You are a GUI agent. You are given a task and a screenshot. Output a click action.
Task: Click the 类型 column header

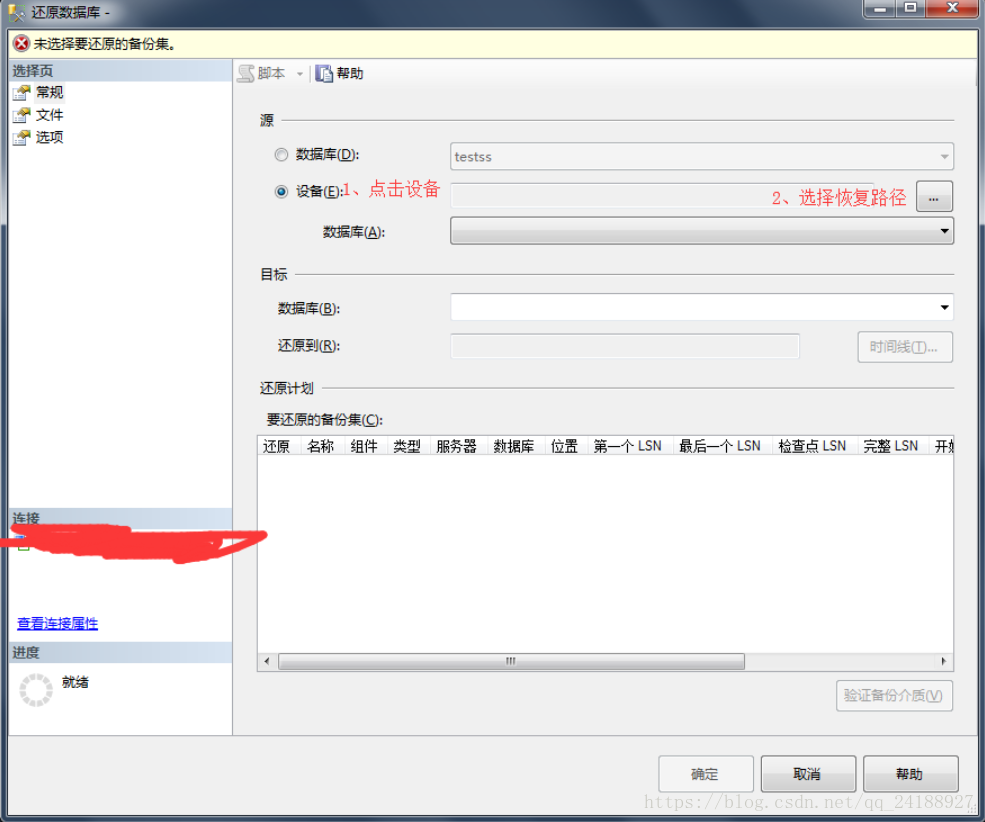click(x=408, y=446)
